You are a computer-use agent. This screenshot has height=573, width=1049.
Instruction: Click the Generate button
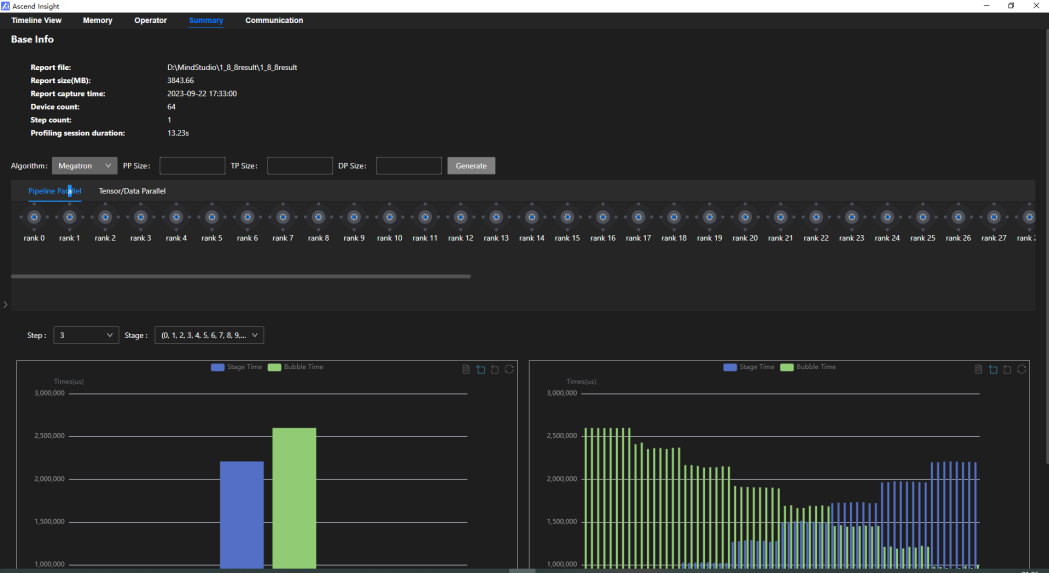click(x=471, y=166)
